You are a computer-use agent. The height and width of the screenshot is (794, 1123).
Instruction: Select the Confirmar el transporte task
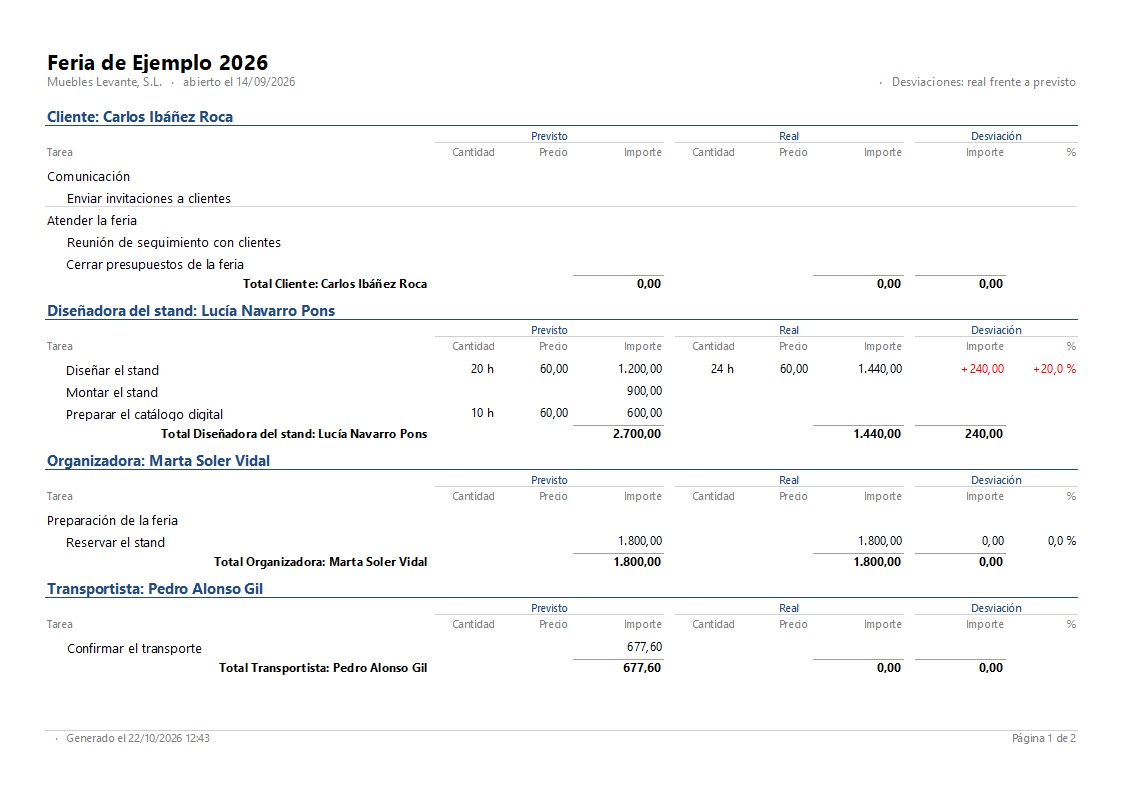tap(135, 649)
